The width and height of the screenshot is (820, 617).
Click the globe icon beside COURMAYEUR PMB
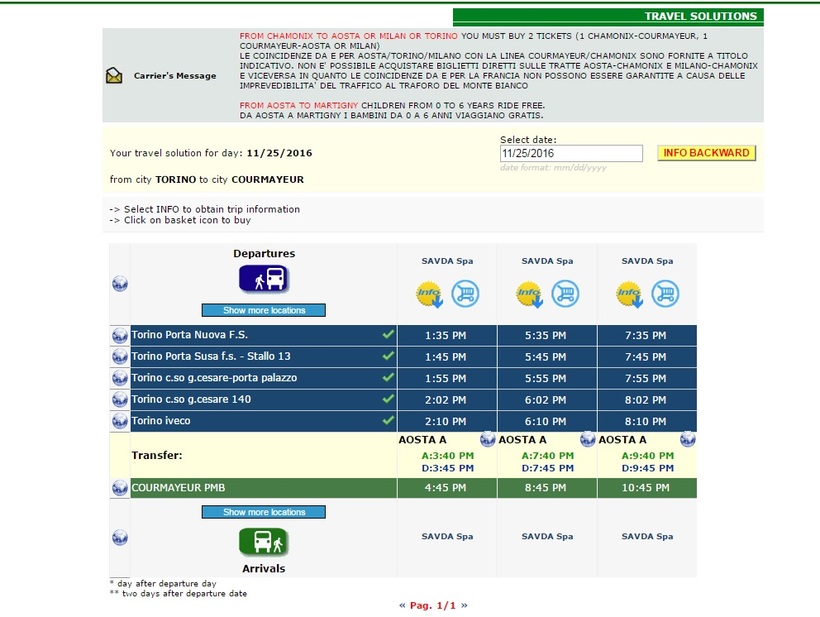[x=120, y=489]
